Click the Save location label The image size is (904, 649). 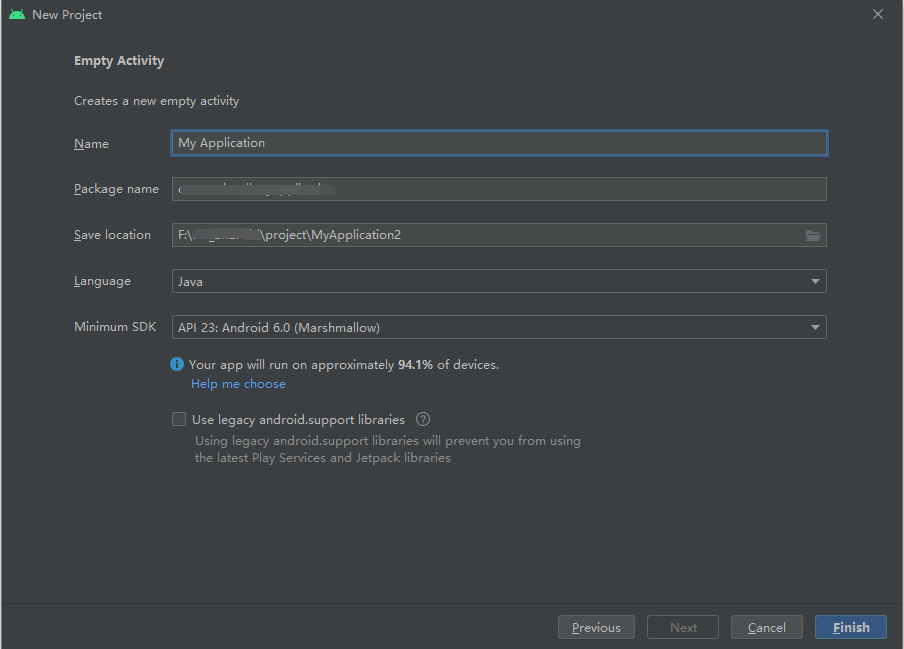[112, 235]
